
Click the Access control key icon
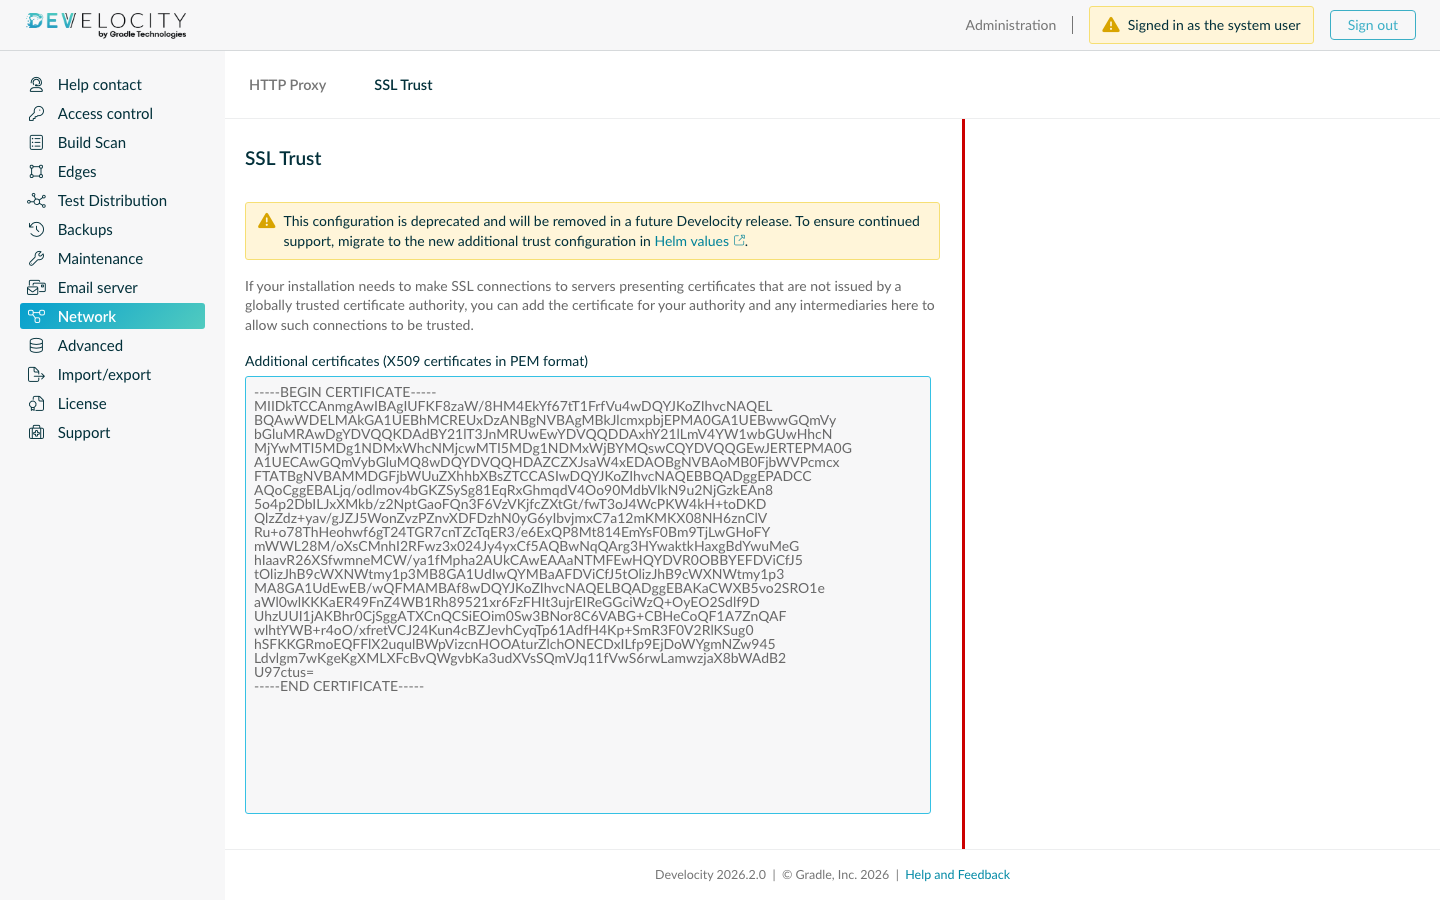37,114
